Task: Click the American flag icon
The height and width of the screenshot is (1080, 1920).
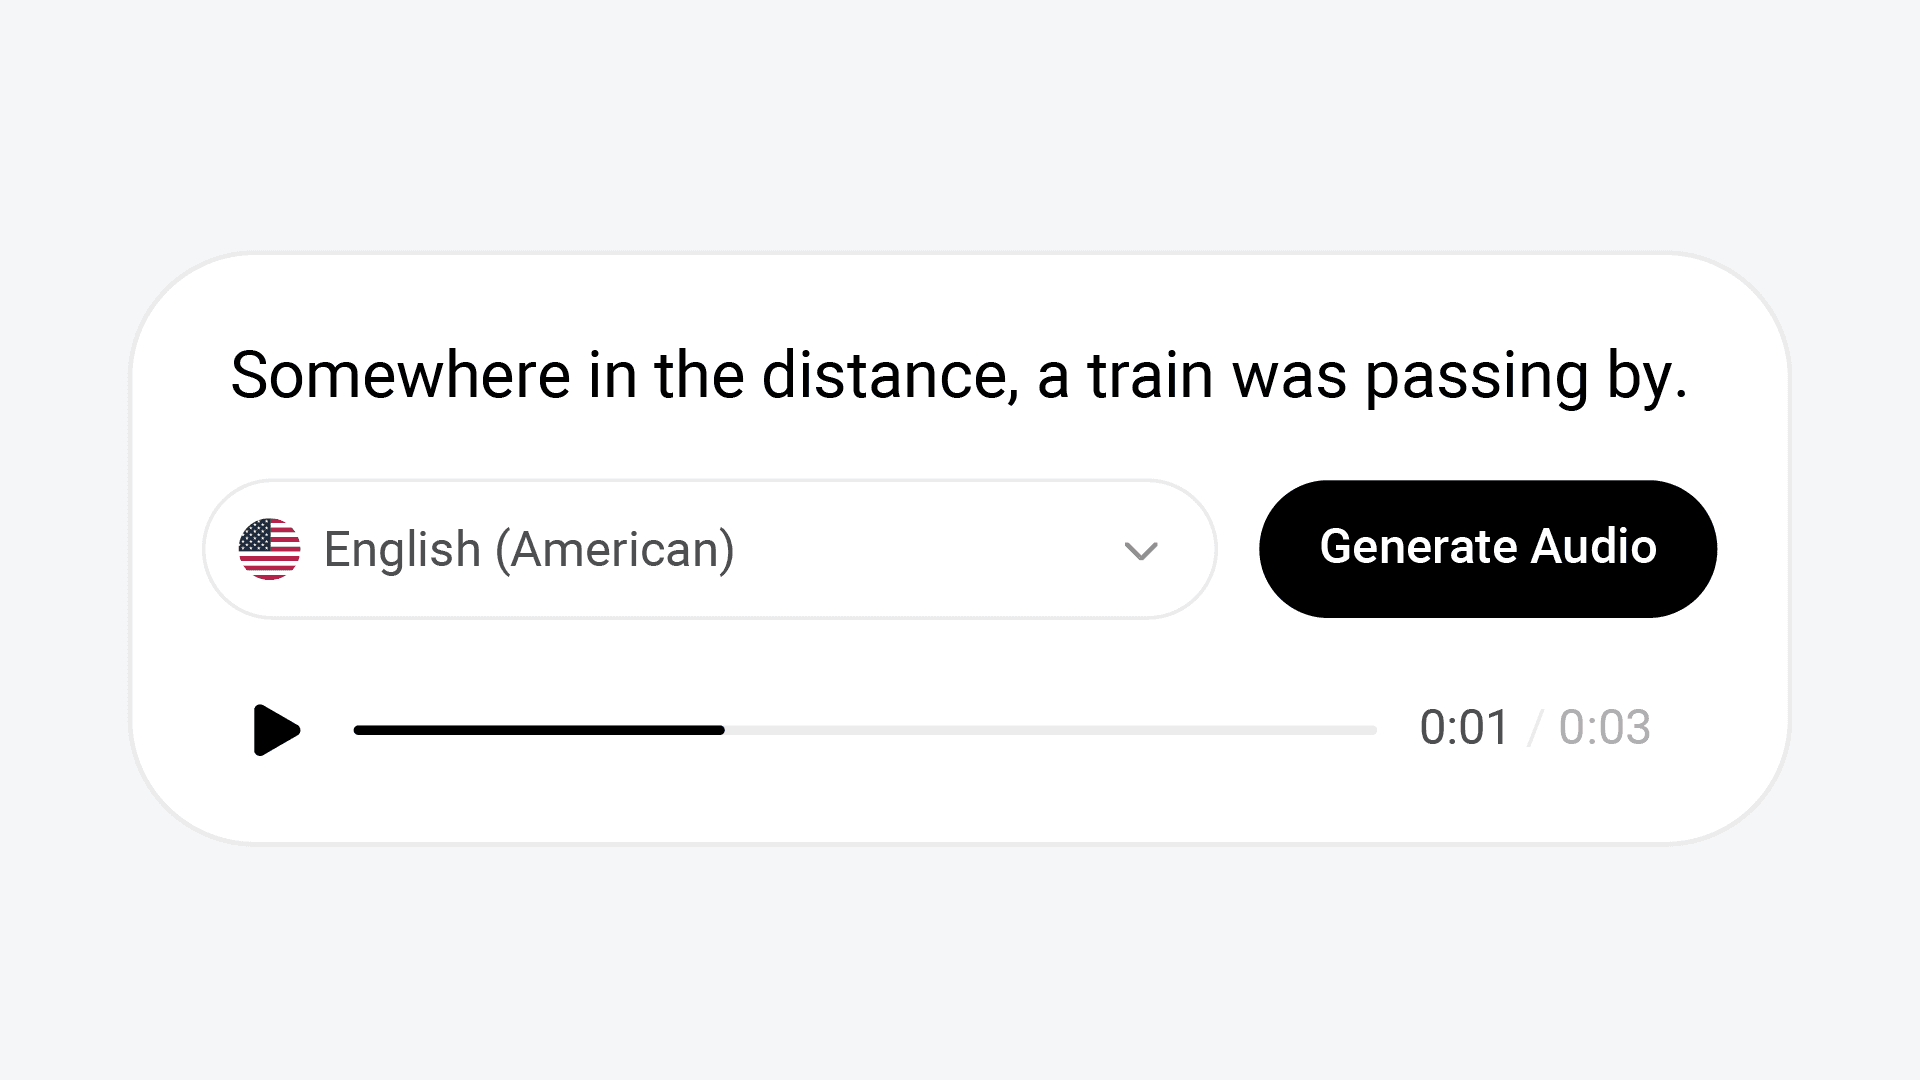Action: coord(269,549)
